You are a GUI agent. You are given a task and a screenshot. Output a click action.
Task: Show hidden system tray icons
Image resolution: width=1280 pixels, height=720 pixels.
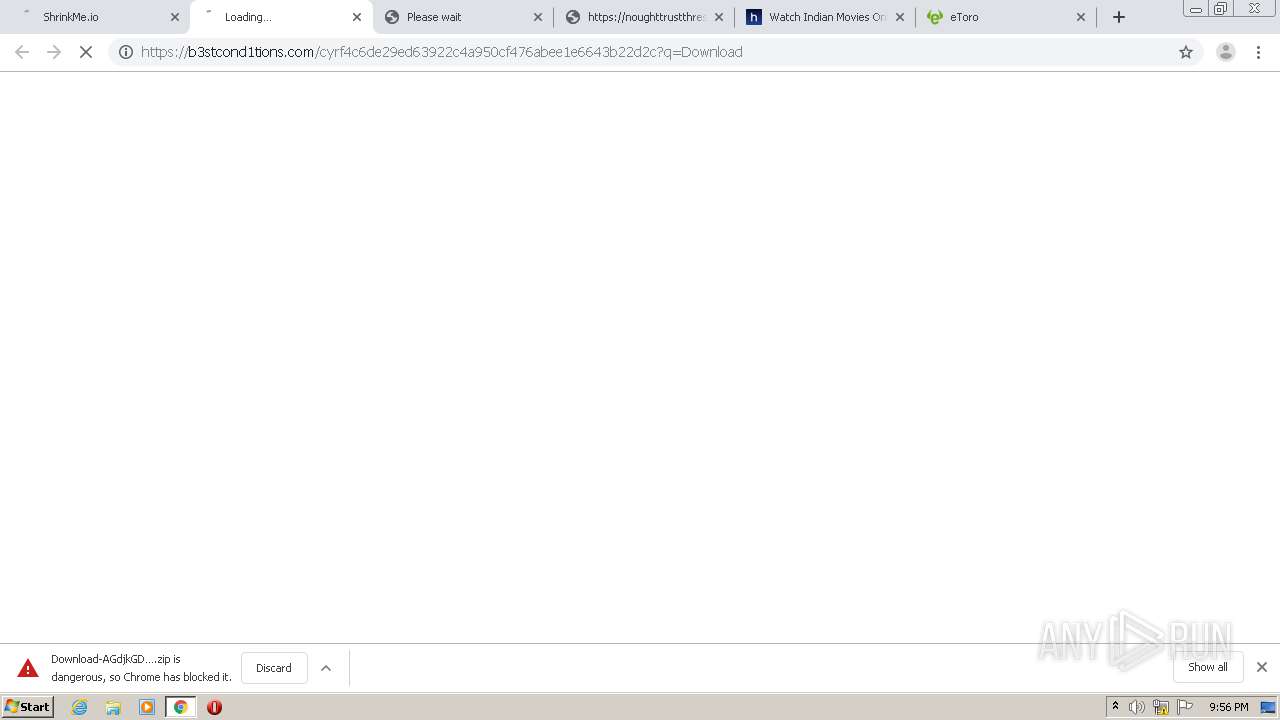[1115, 707]
